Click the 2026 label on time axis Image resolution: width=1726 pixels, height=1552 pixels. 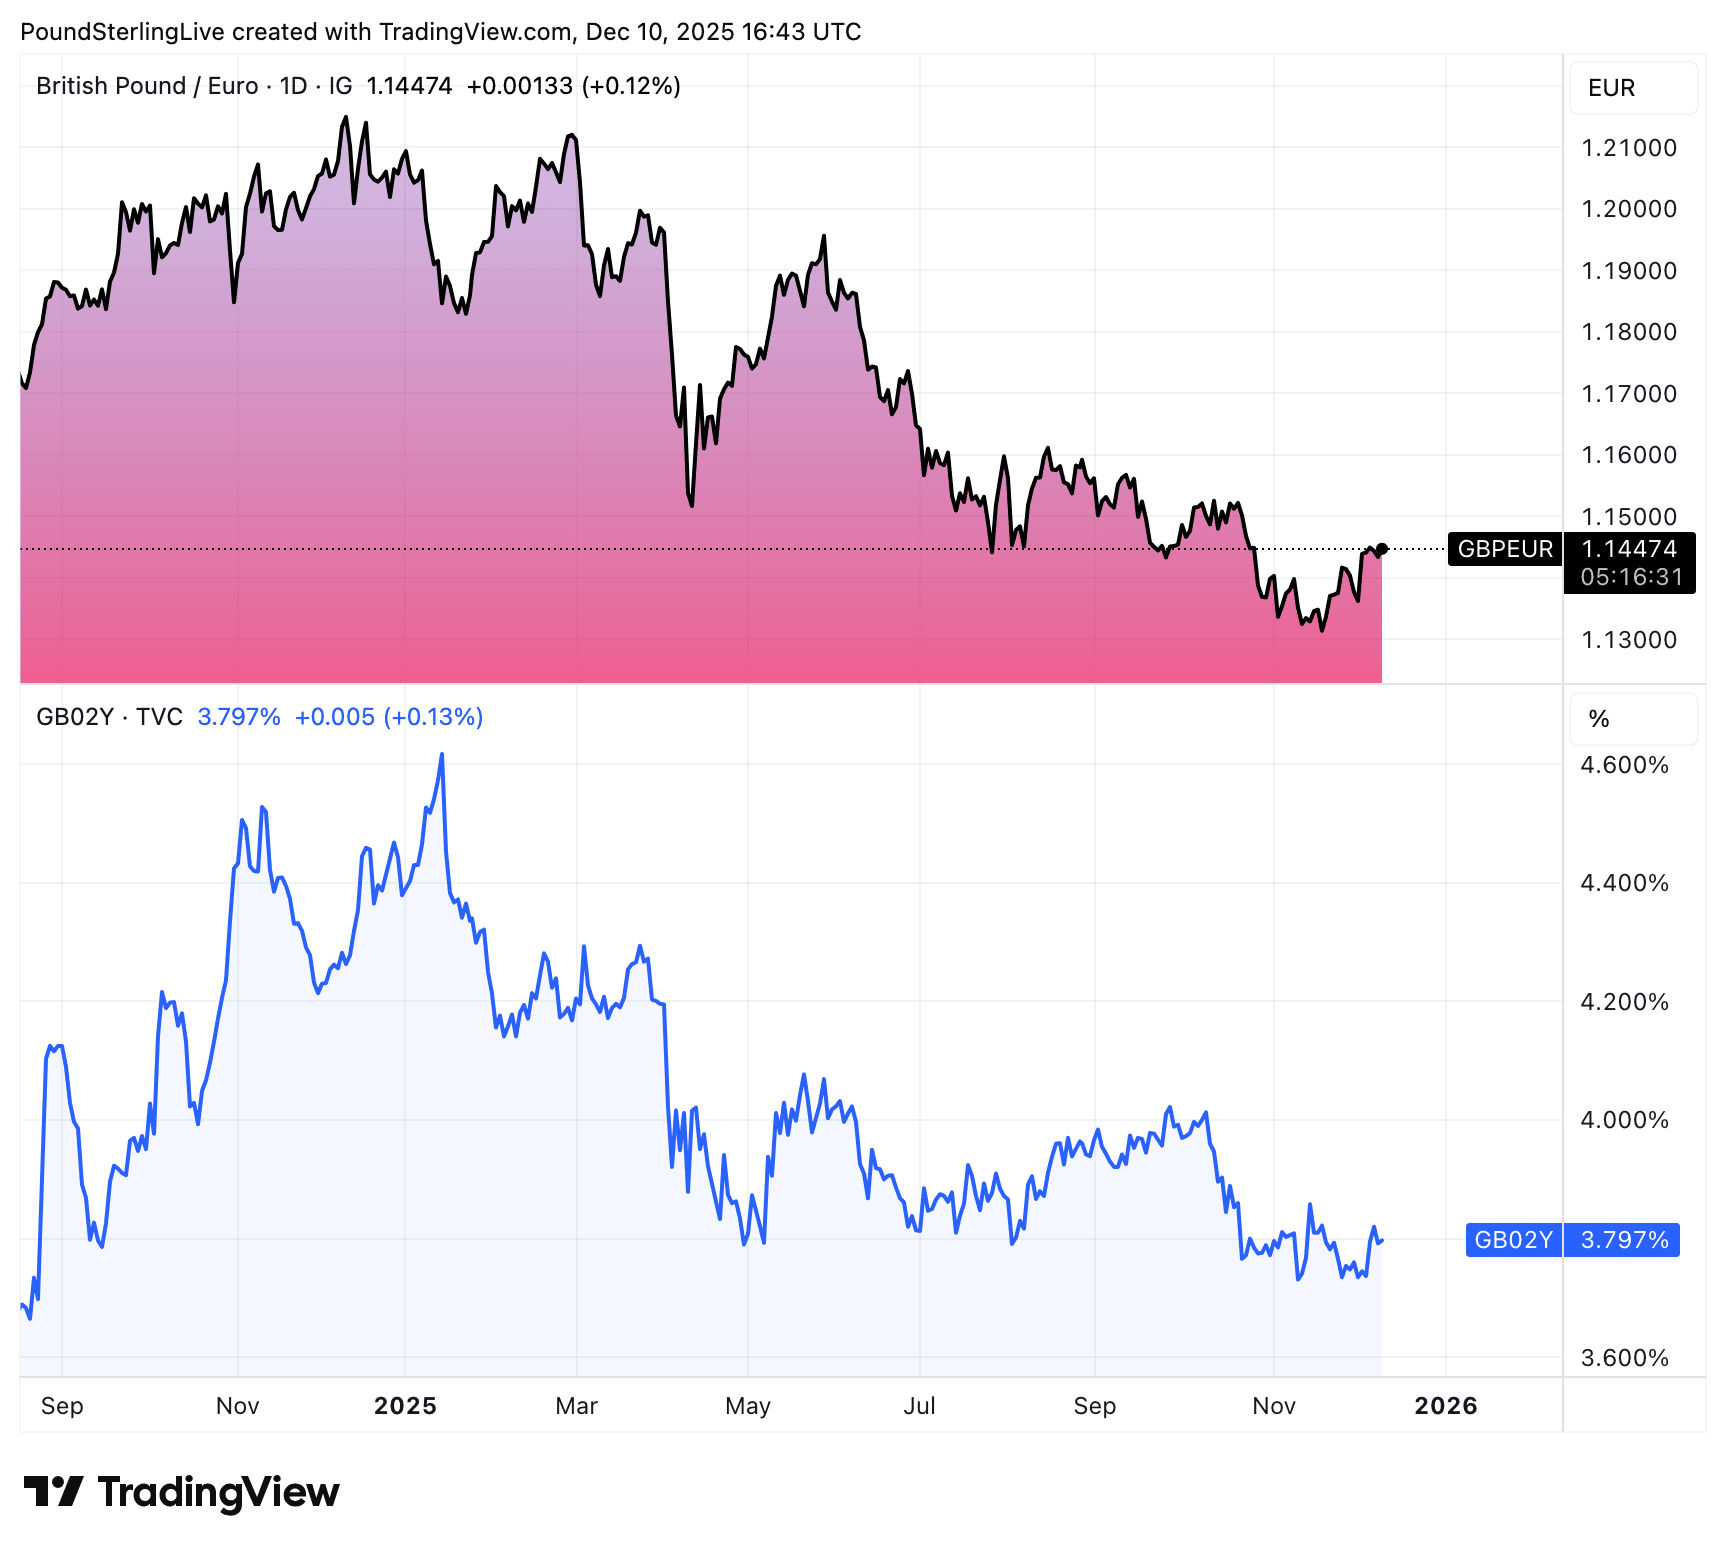tap(1445, 1406)
